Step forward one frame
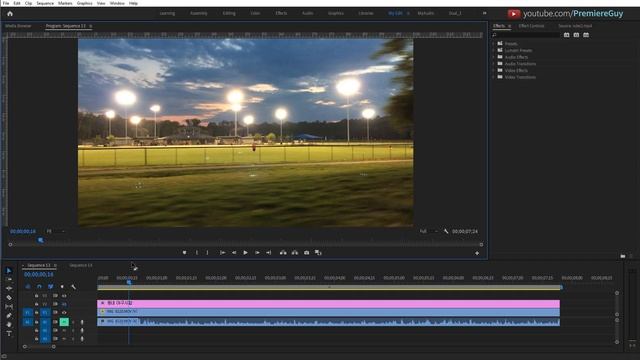 pos(257,253)
